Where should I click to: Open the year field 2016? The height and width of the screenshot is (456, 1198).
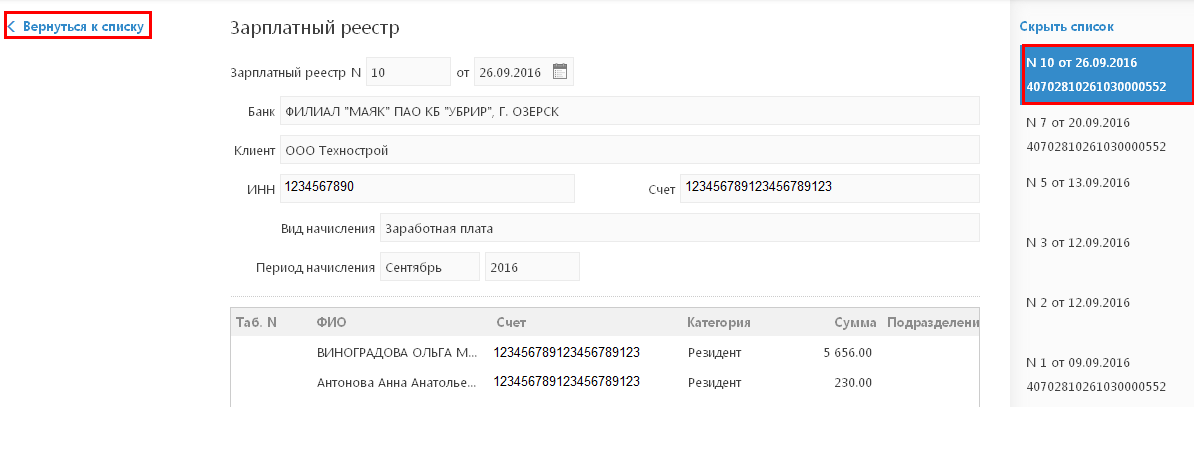pyautogui.click(x=532, y=267)
